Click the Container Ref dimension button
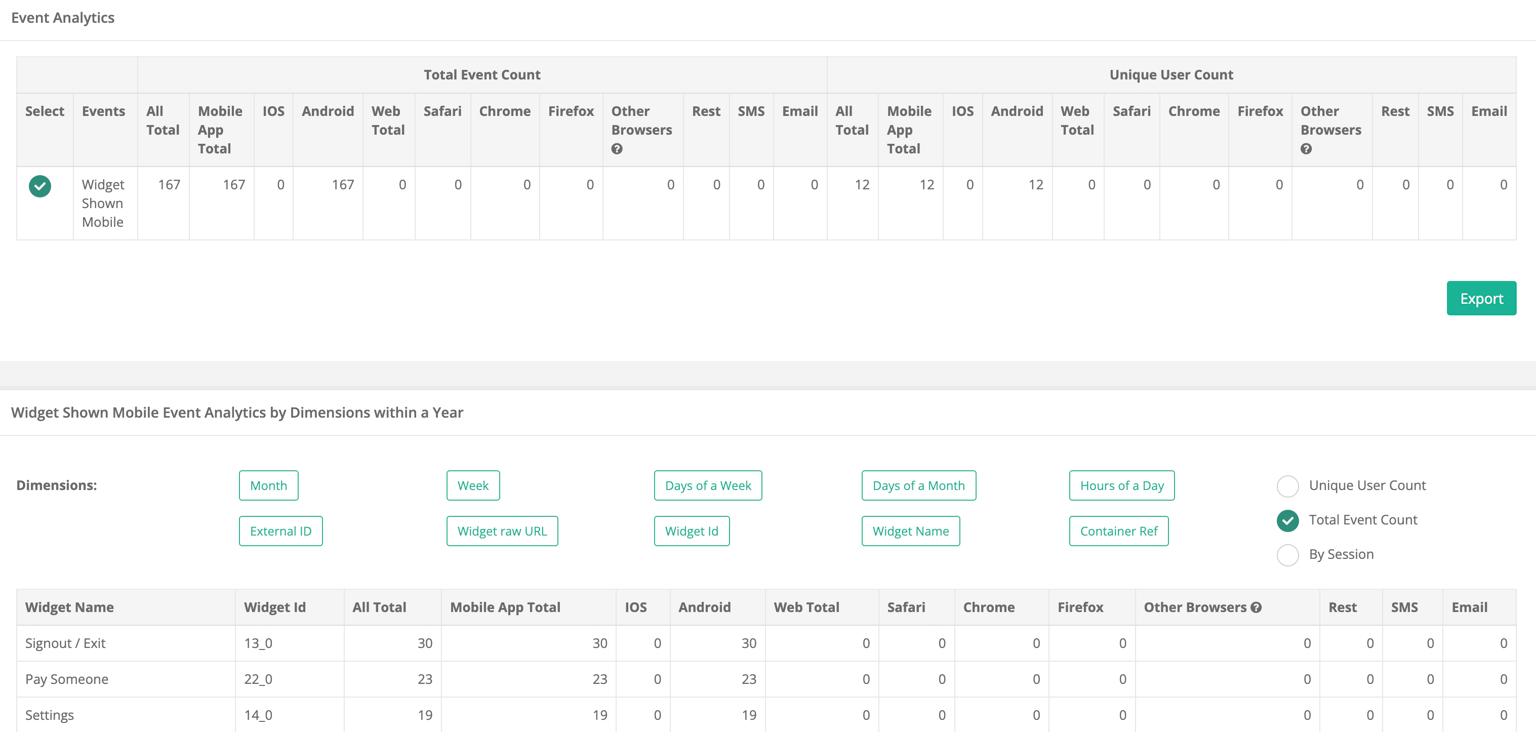Viewport: 1536px width, 732px height. click(x=1118, y=531)
